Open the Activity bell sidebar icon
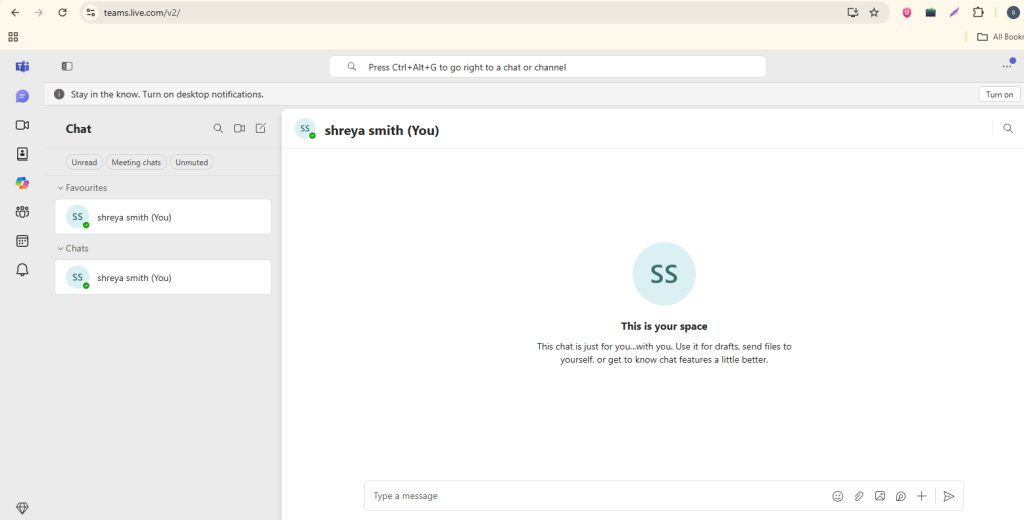The width and height of the screenshot is (1024, 520). coord(22,270)
